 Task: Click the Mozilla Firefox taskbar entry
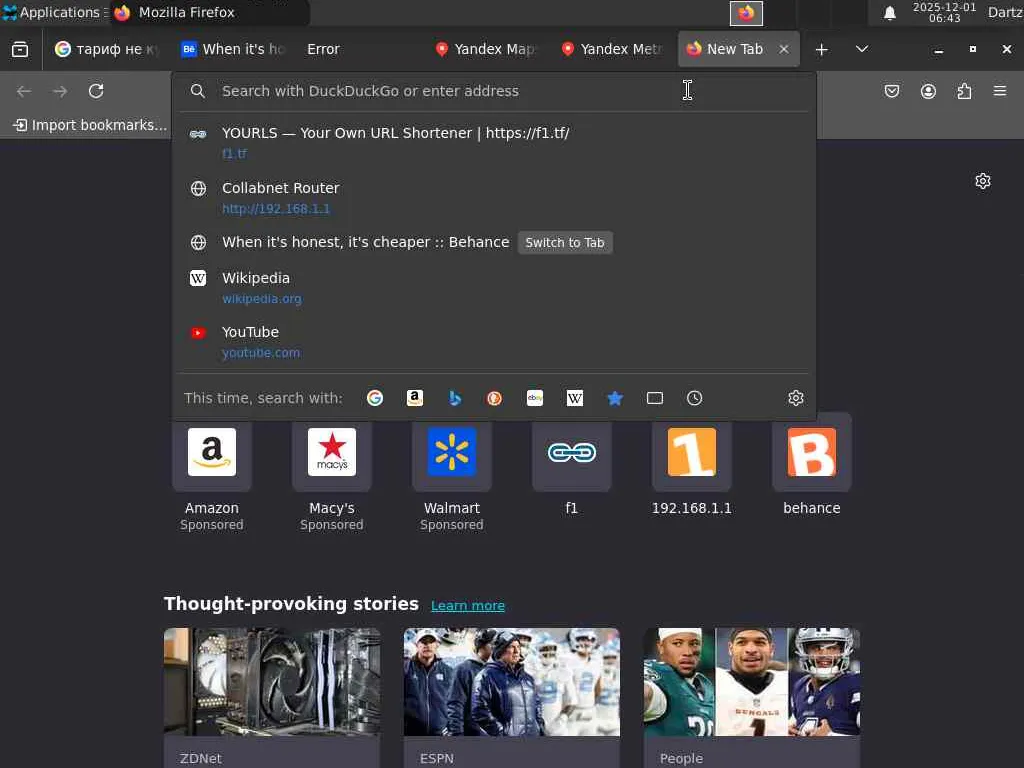click(x=209, y=12)
